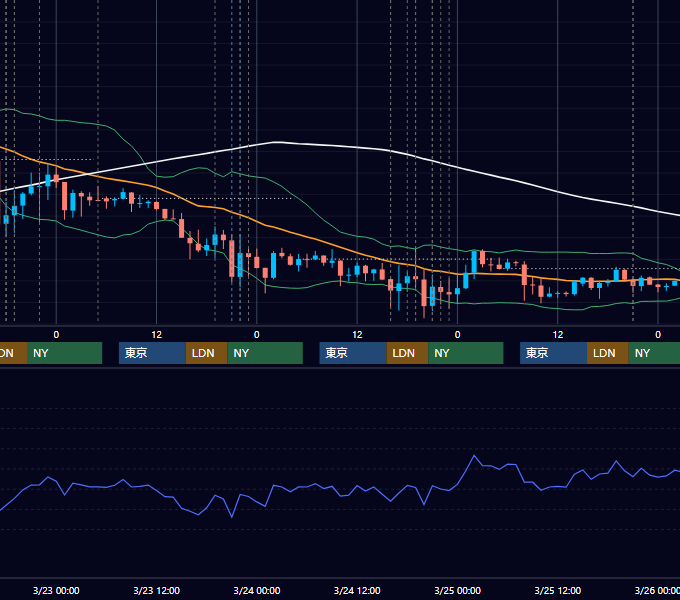The width and height of the screenshot is (680, 600).
Task: Select the LDN session block on 3/23
Action: [x=206, y=353]
